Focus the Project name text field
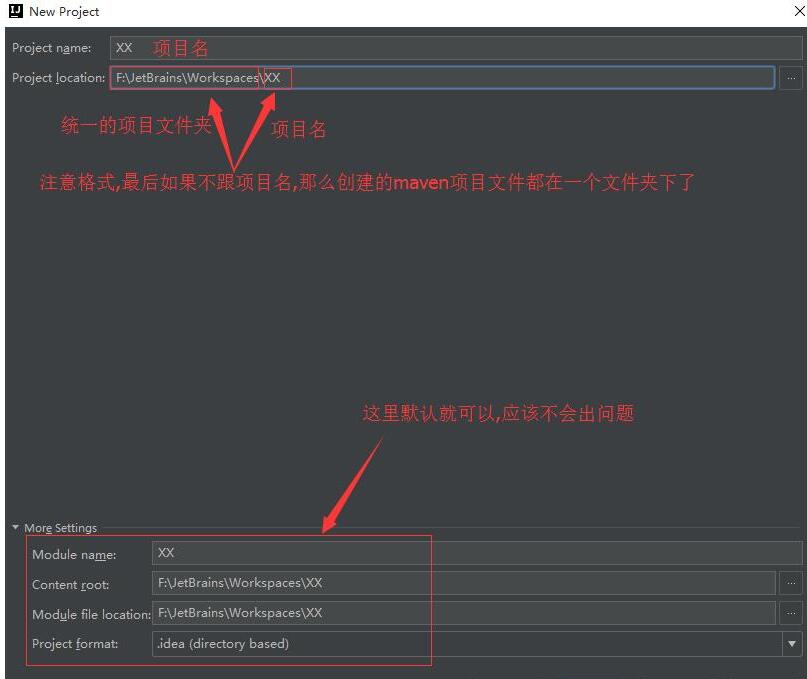 [x=455, y=48]
